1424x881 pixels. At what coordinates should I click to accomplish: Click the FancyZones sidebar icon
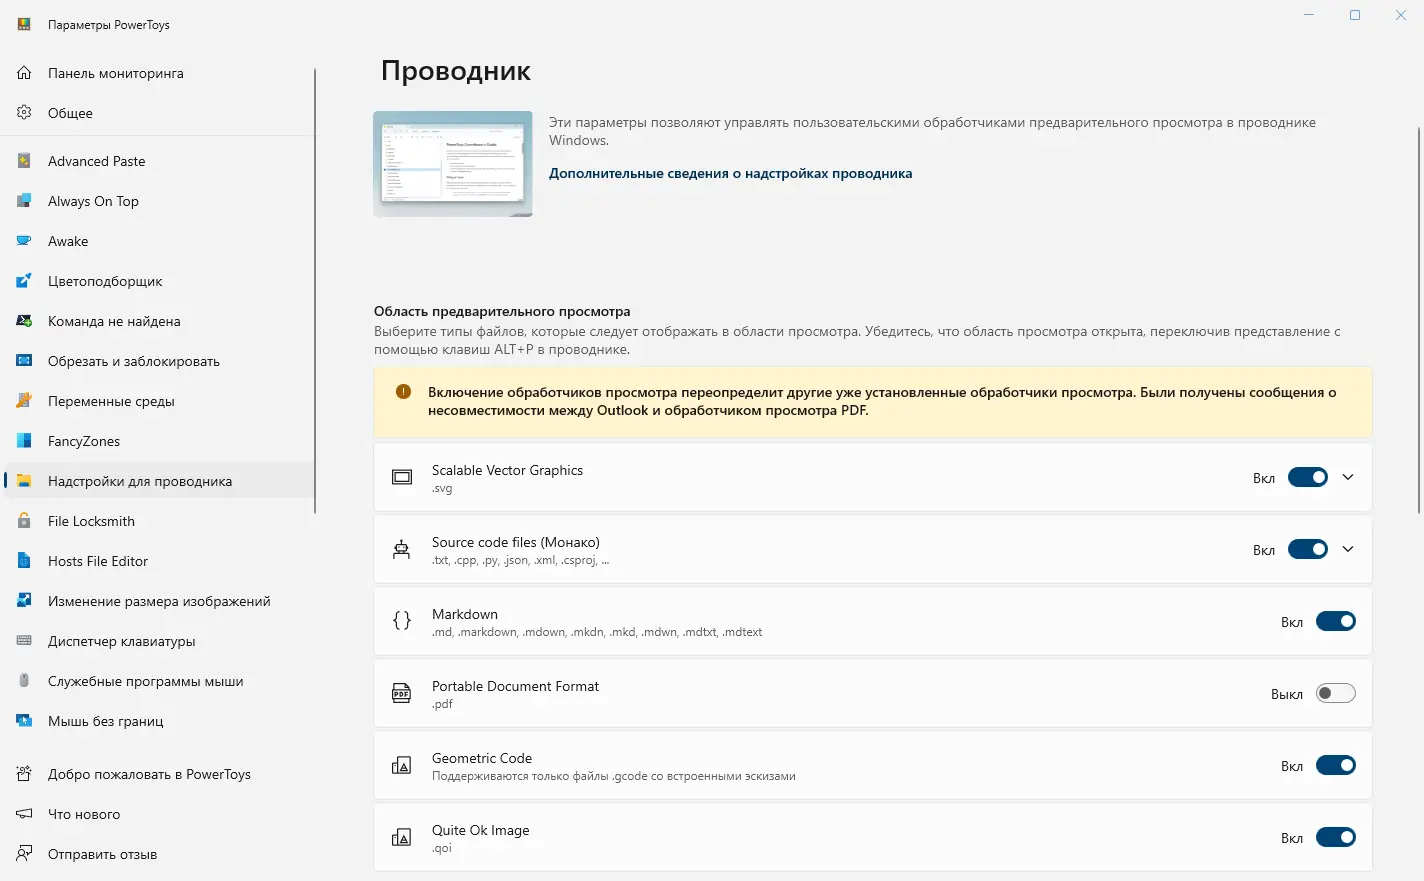click(24, 441)
